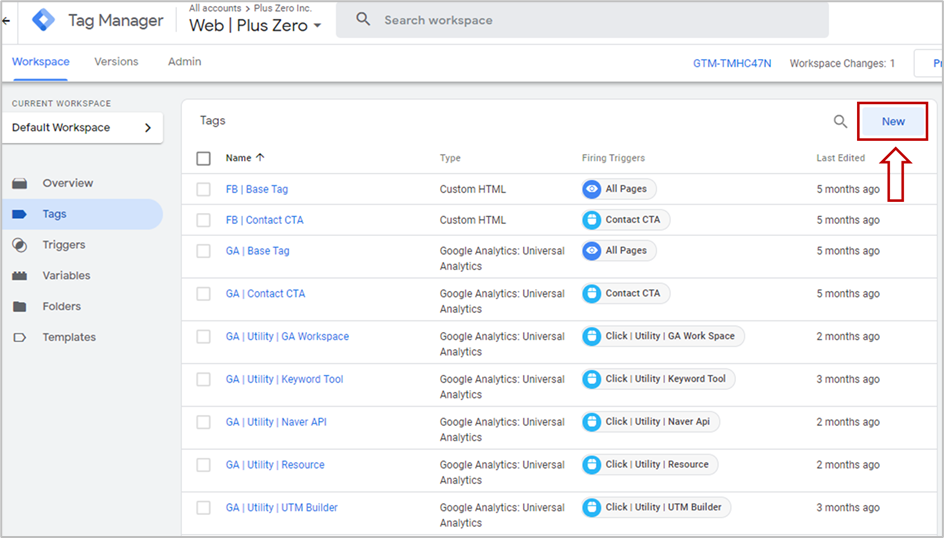Click the Overview sidebar icon

pos(20,183)
